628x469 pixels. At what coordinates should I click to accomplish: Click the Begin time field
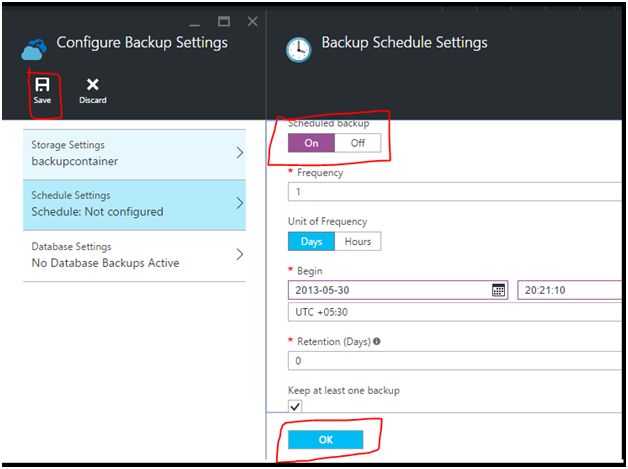click(x=570, y=290)
